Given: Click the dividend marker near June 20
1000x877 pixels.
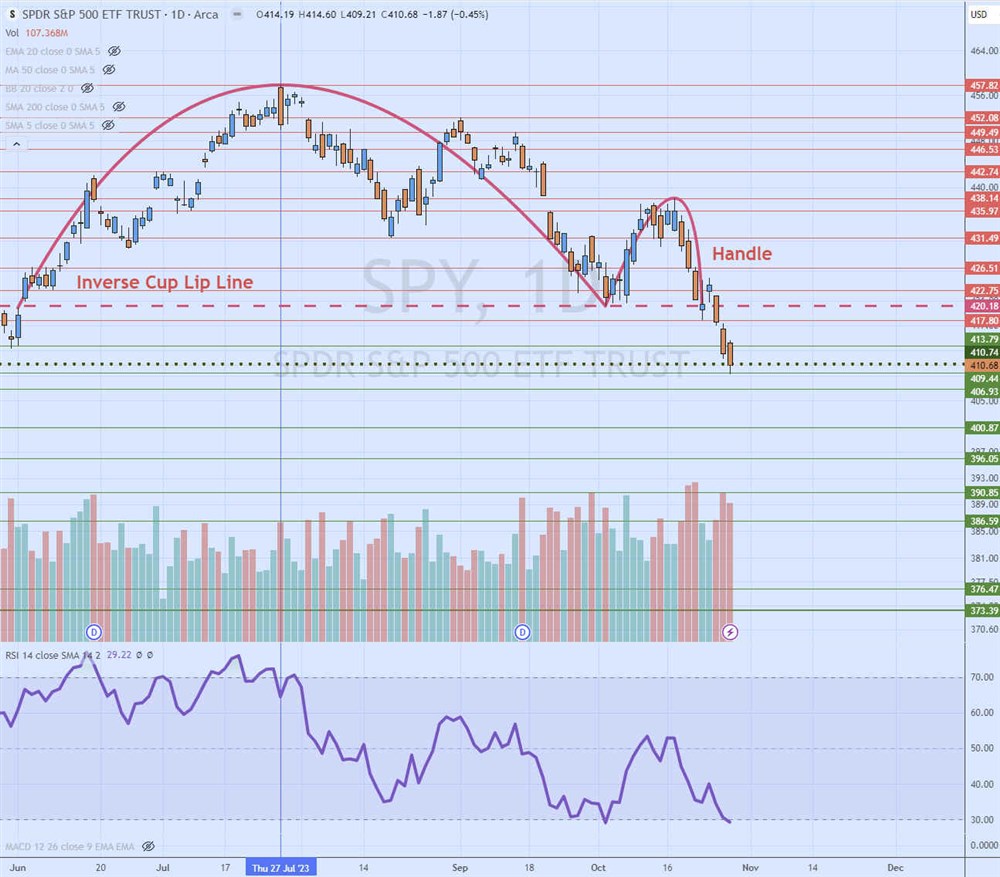Looking at the screenshot, I should [x=95, y=631].
